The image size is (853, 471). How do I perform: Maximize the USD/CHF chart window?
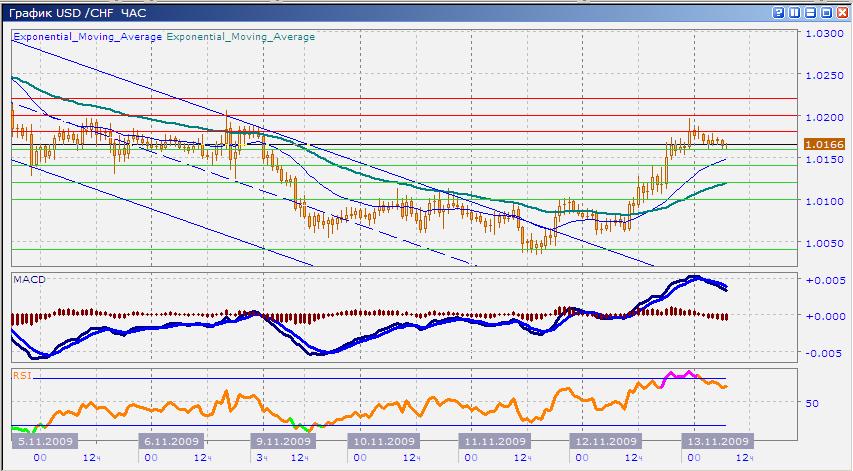(826, 12)
